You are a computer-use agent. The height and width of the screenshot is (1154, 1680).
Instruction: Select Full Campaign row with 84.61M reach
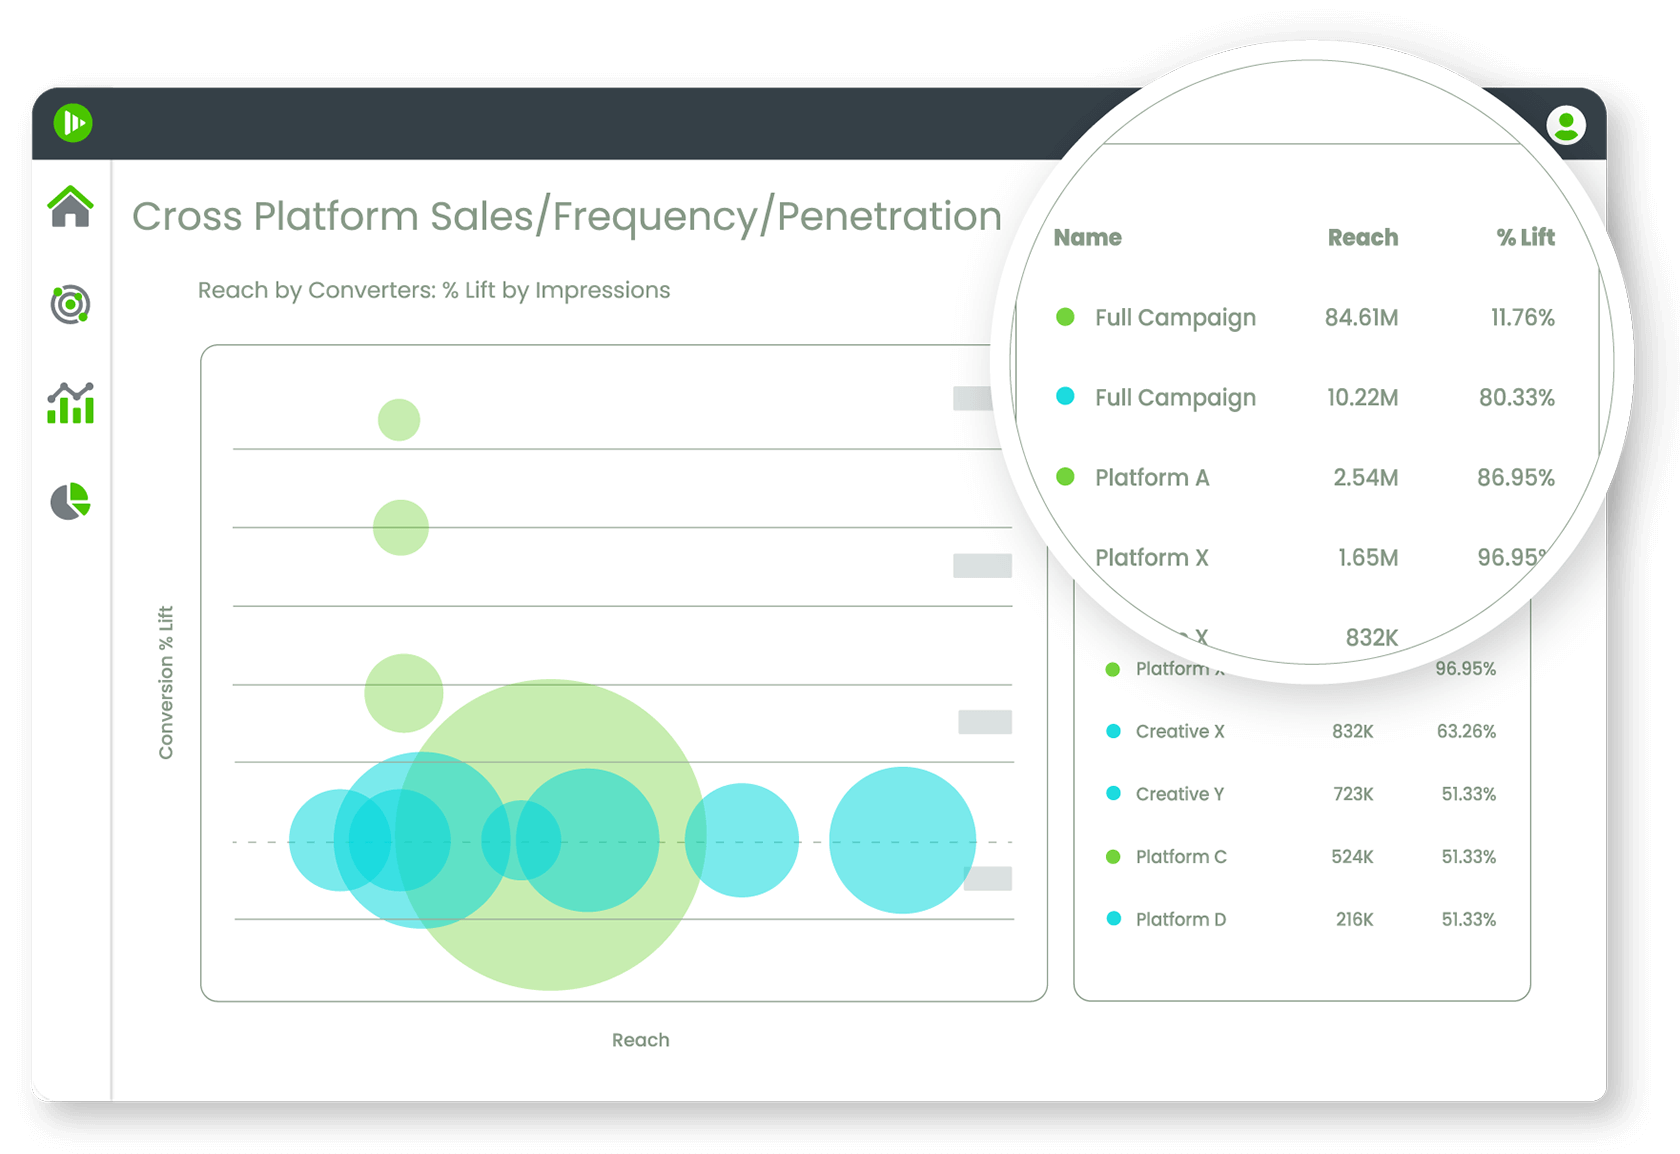(1305, 317)
